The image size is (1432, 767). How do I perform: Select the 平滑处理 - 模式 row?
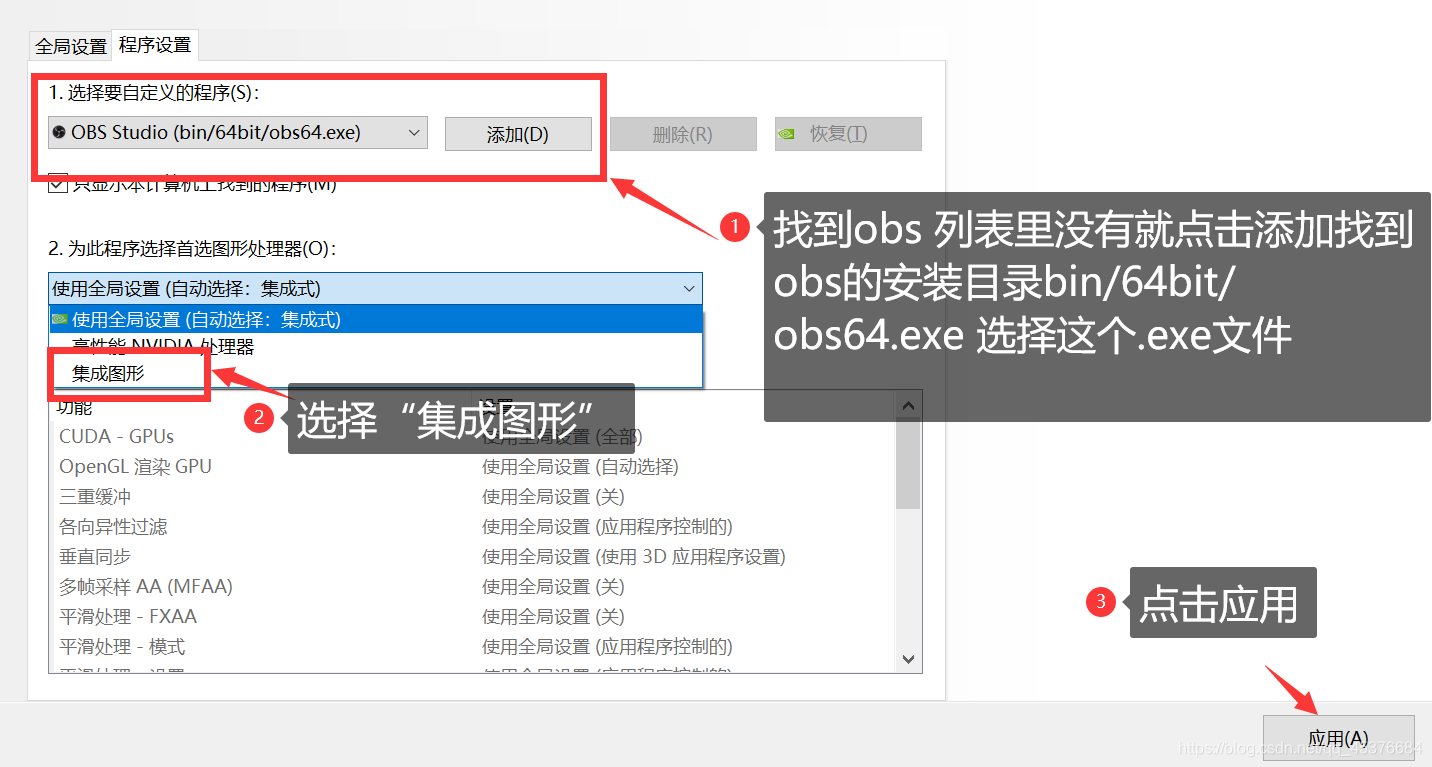coord(472,647)
